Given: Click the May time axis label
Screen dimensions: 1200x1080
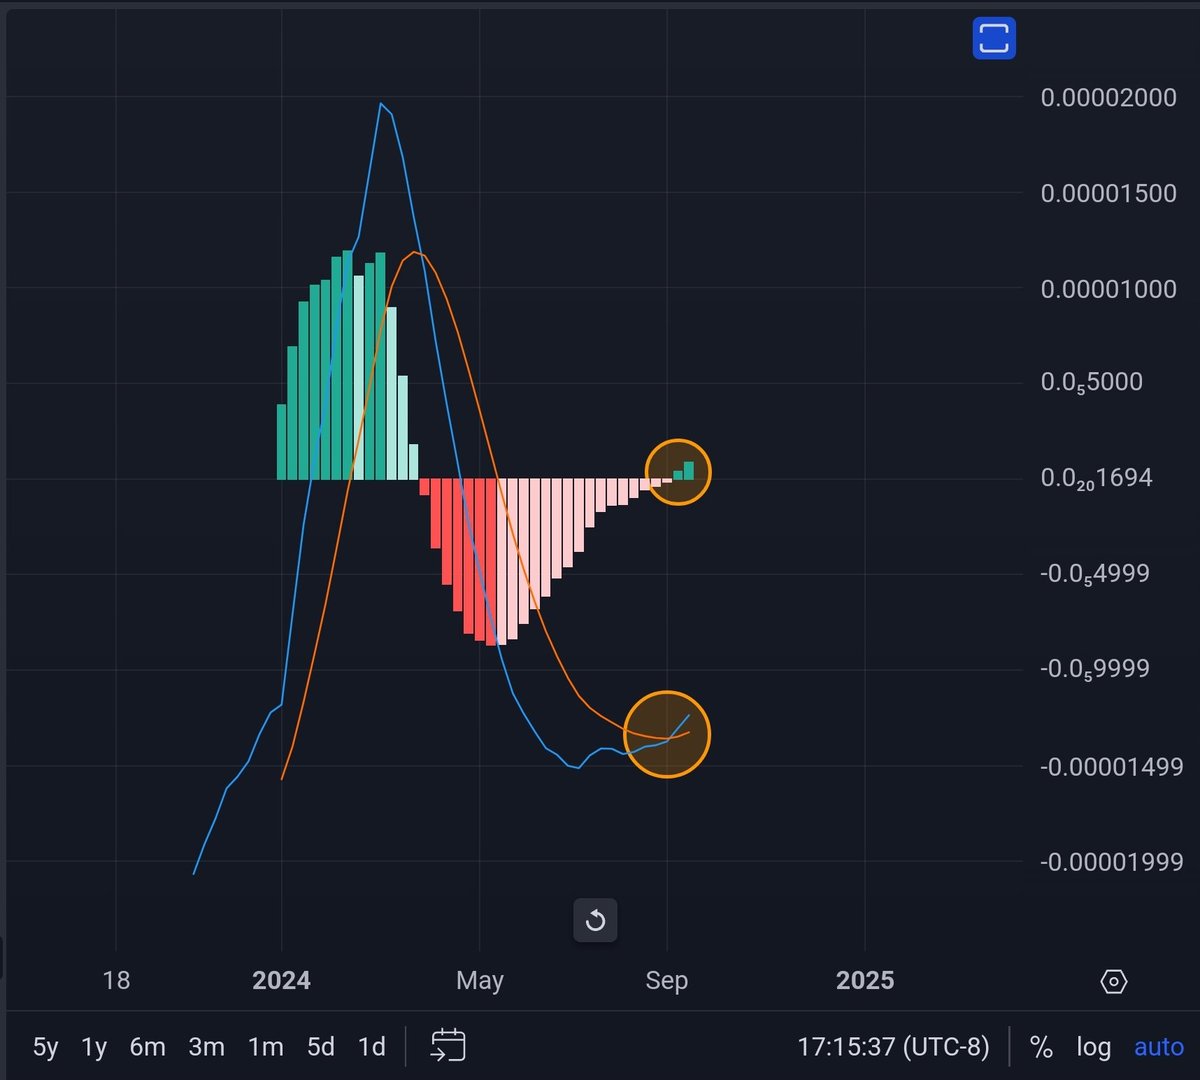Looking at the screenshot, I should tap(480, 980).
